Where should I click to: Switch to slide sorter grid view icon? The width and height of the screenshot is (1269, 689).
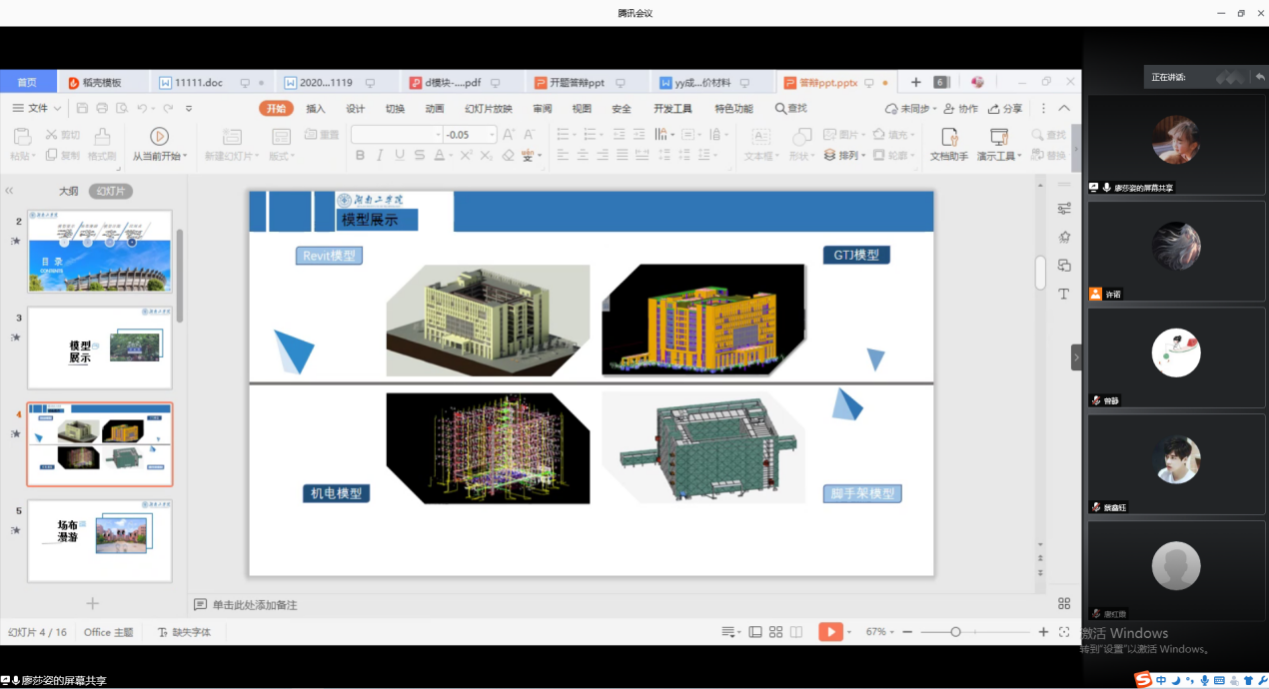tap(776, 632)
